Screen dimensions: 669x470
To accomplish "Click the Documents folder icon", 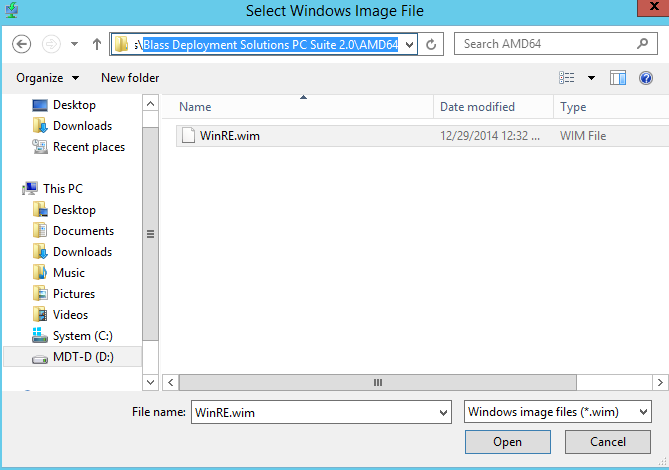I will 40,230.
